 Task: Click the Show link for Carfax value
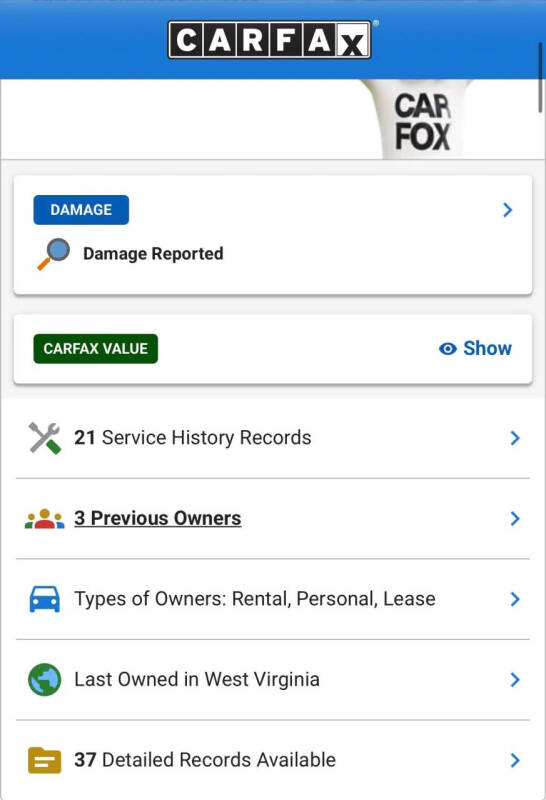(487, 348)
